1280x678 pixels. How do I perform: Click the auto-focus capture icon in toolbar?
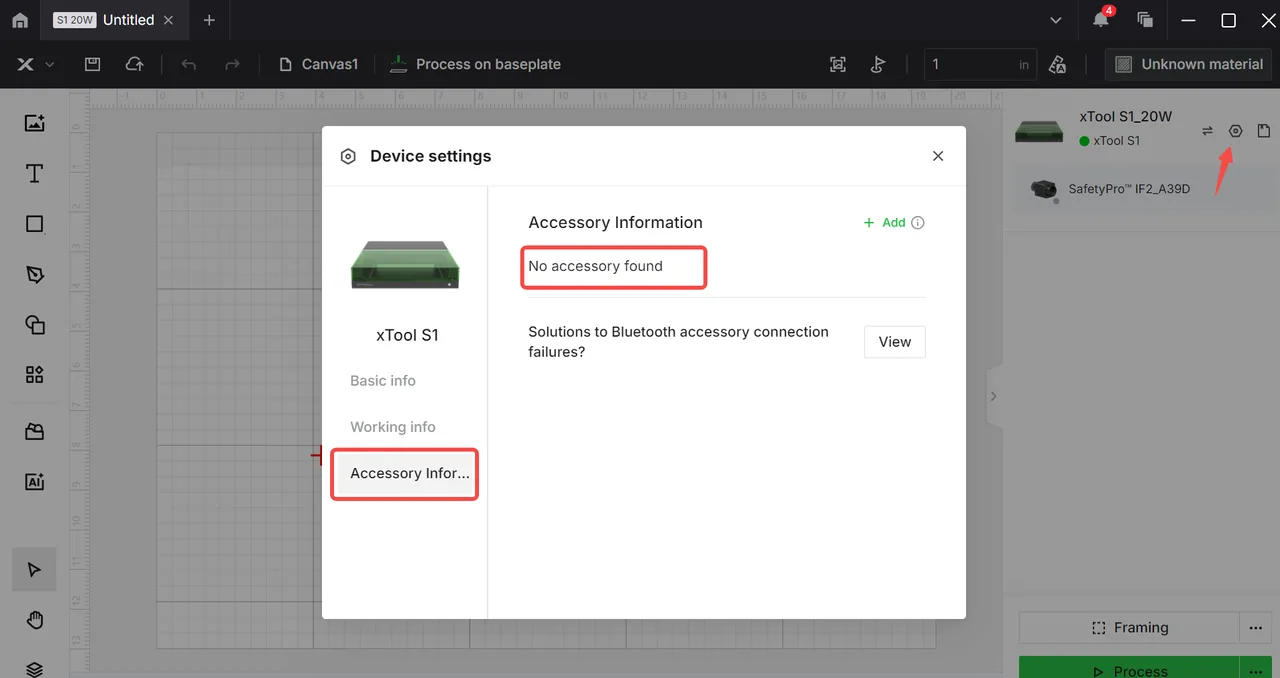tap(838, 64)
